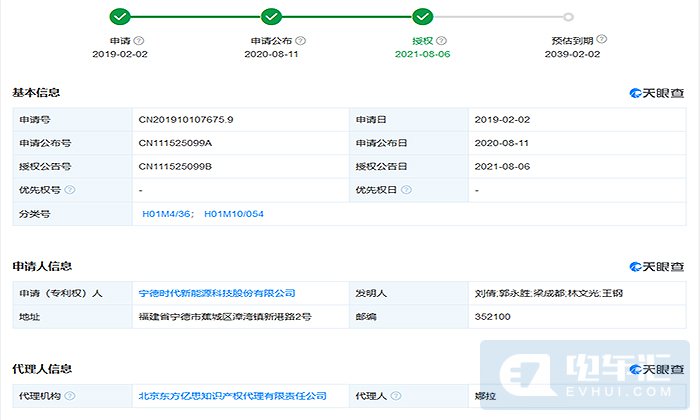Click the 2020-08-11 date under 申请公布 step
Image resolution: width=700 pixels, height=420 pixels.
pos(271,54)
